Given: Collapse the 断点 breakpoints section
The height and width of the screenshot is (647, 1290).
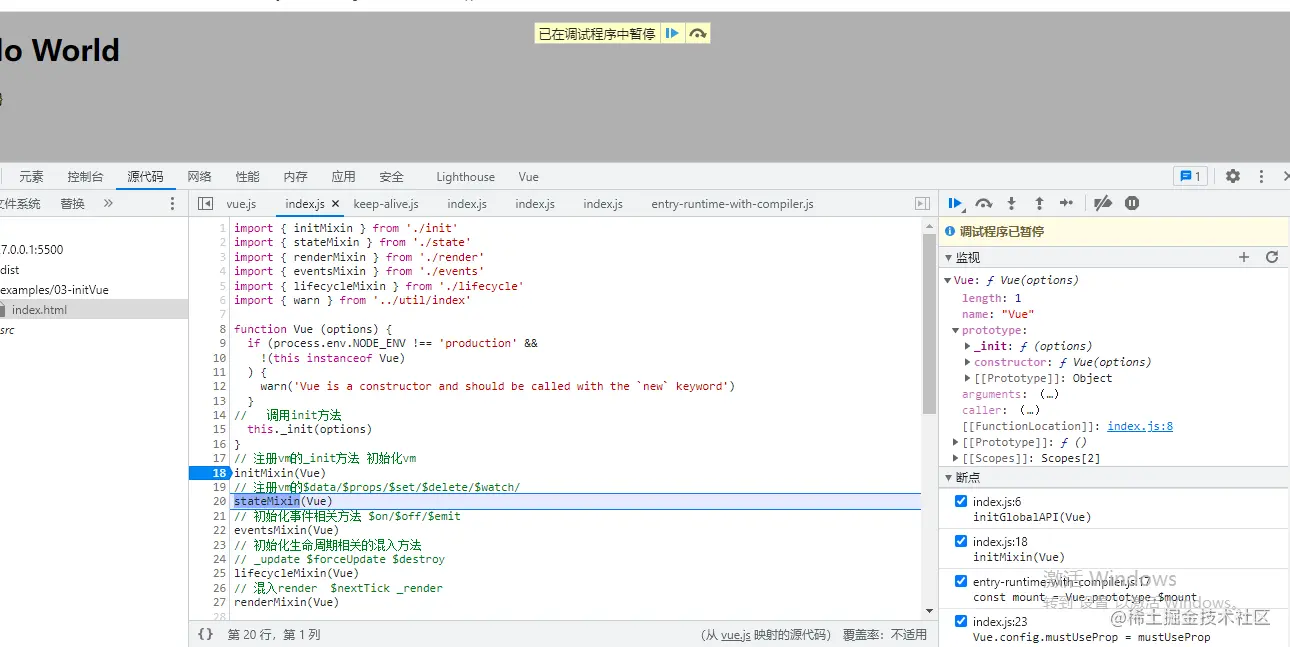Looking at the screenshot, I should pyautogui.click(x=948, y=477).
